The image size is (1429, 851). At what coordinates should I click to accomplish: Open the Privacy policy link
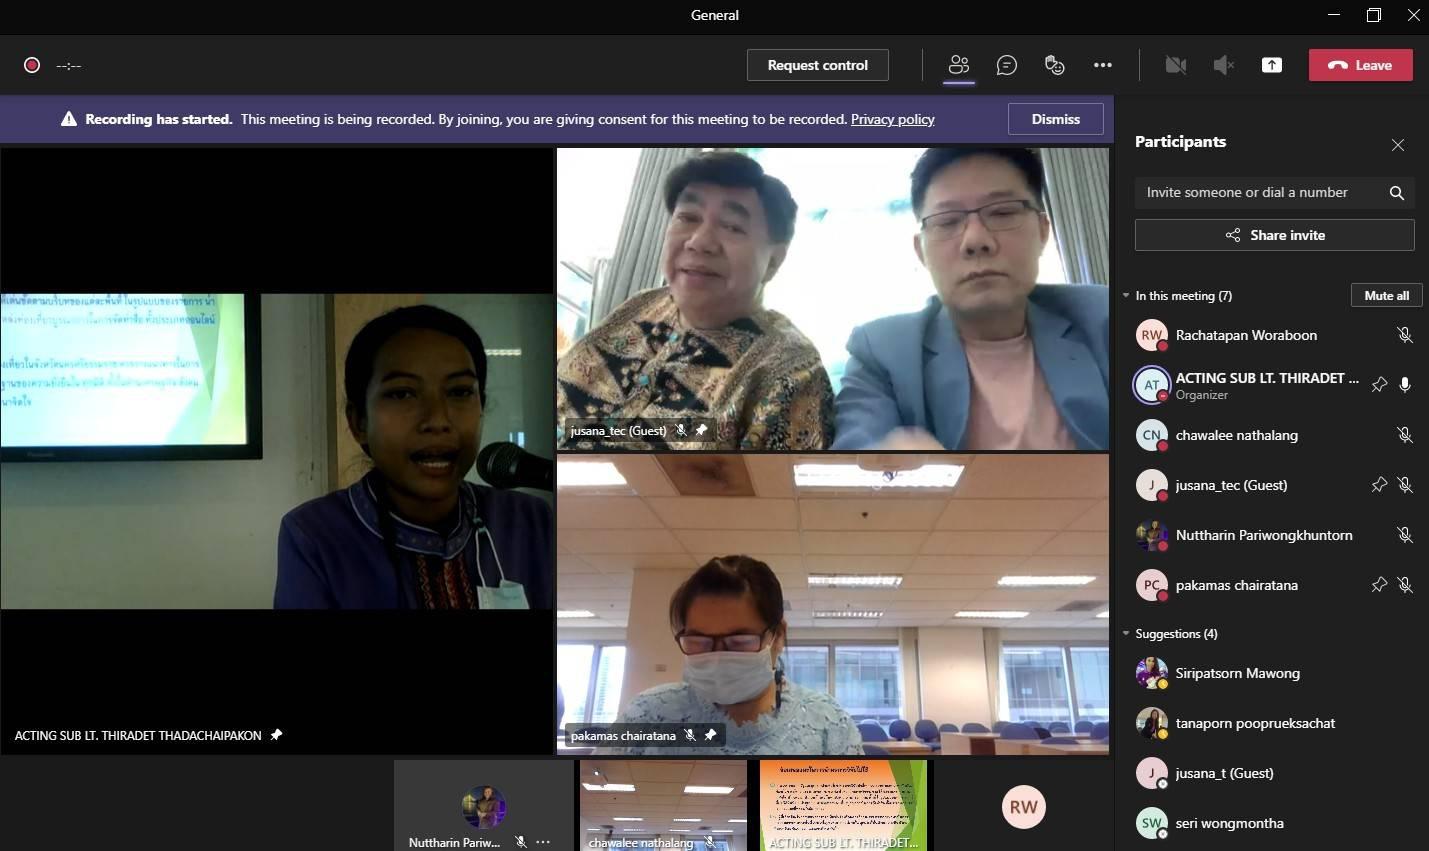coord(893,119)
